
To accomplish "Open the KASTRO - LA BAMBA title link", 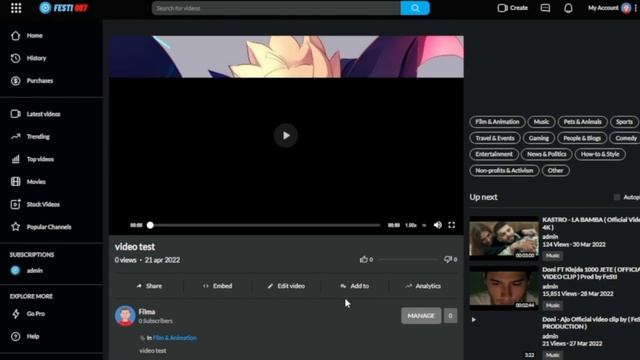I will tap(591, 223).
